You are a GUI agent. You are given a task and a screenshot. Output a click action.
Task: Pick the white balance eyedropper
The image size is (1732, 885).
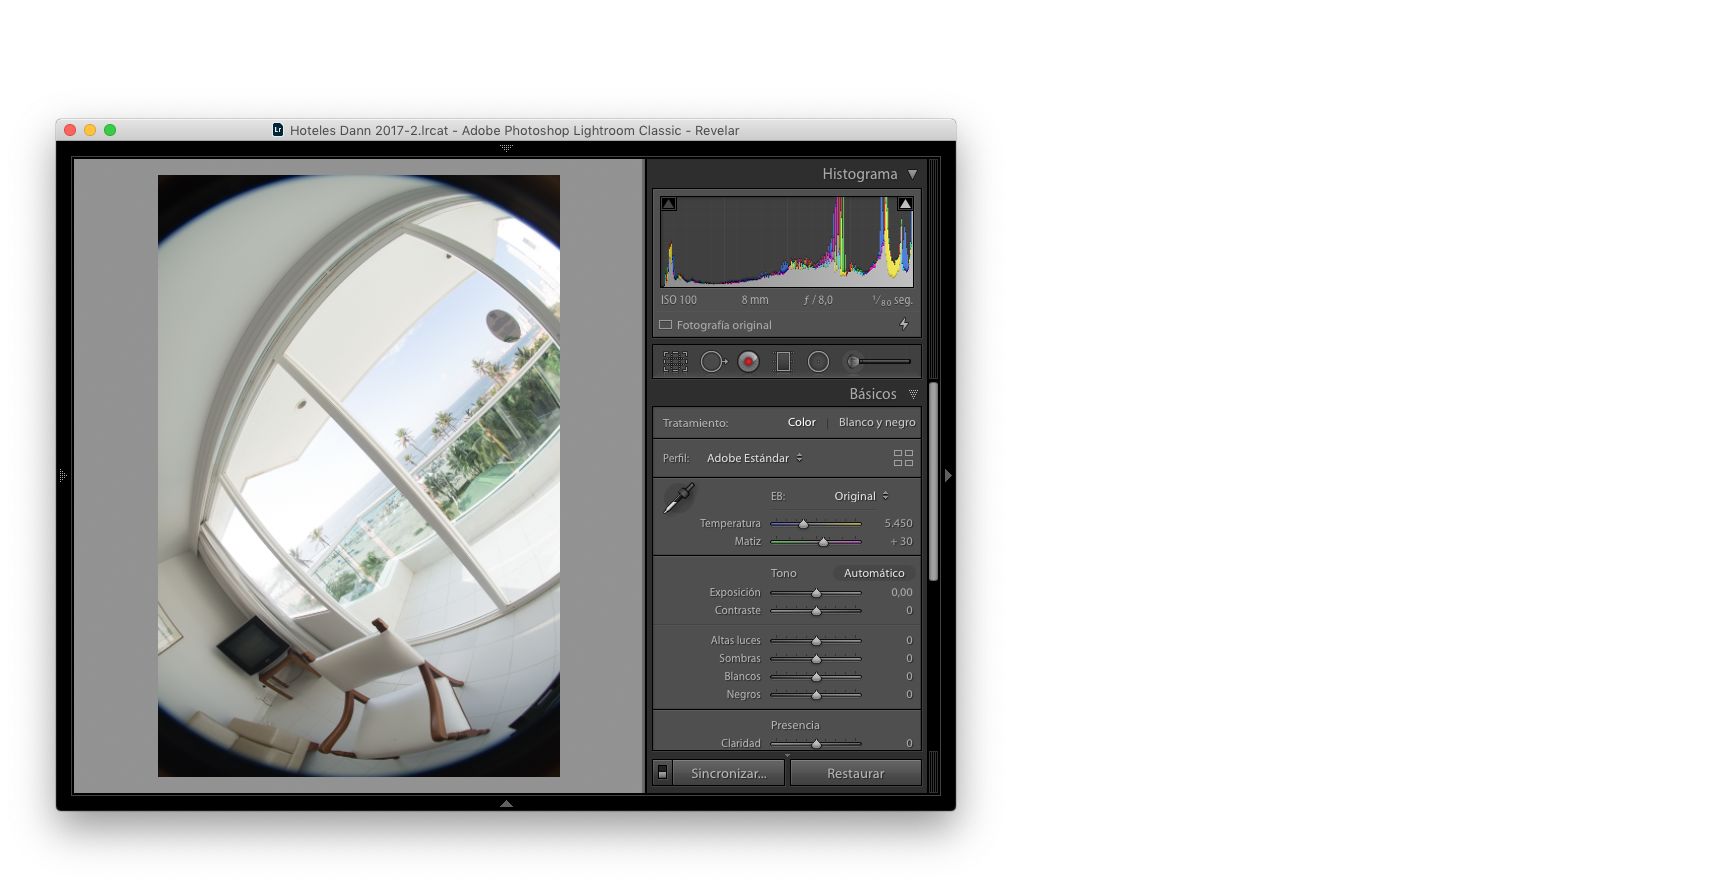point(679,498)
